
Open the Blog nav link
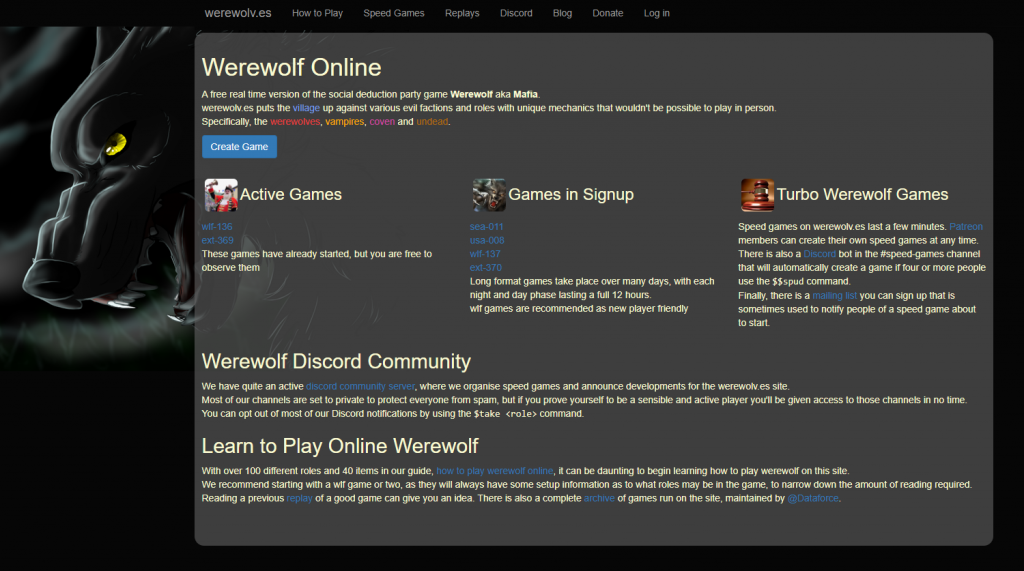(x=562, y=13)
